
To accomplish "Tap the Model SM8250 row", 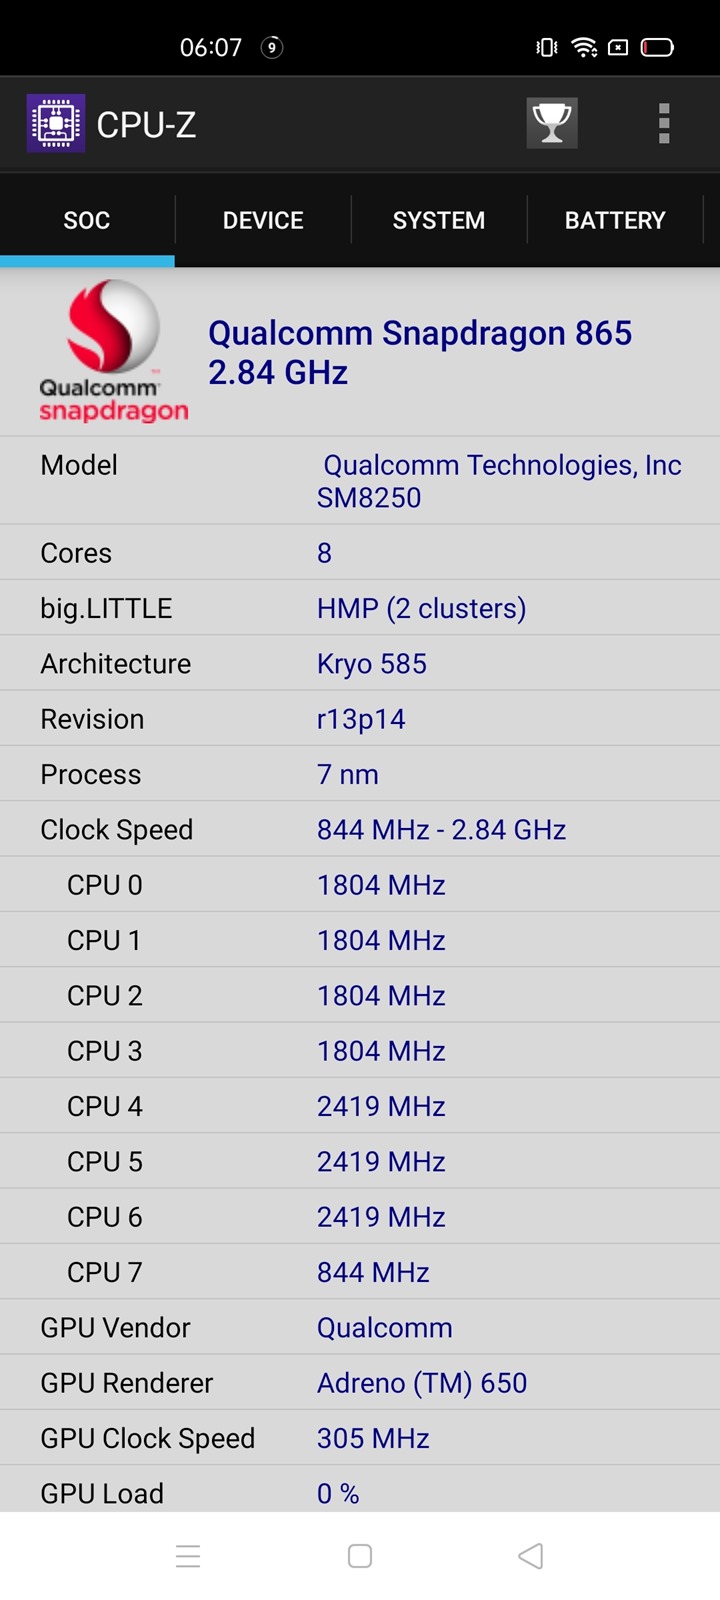I will pos(360,481).
